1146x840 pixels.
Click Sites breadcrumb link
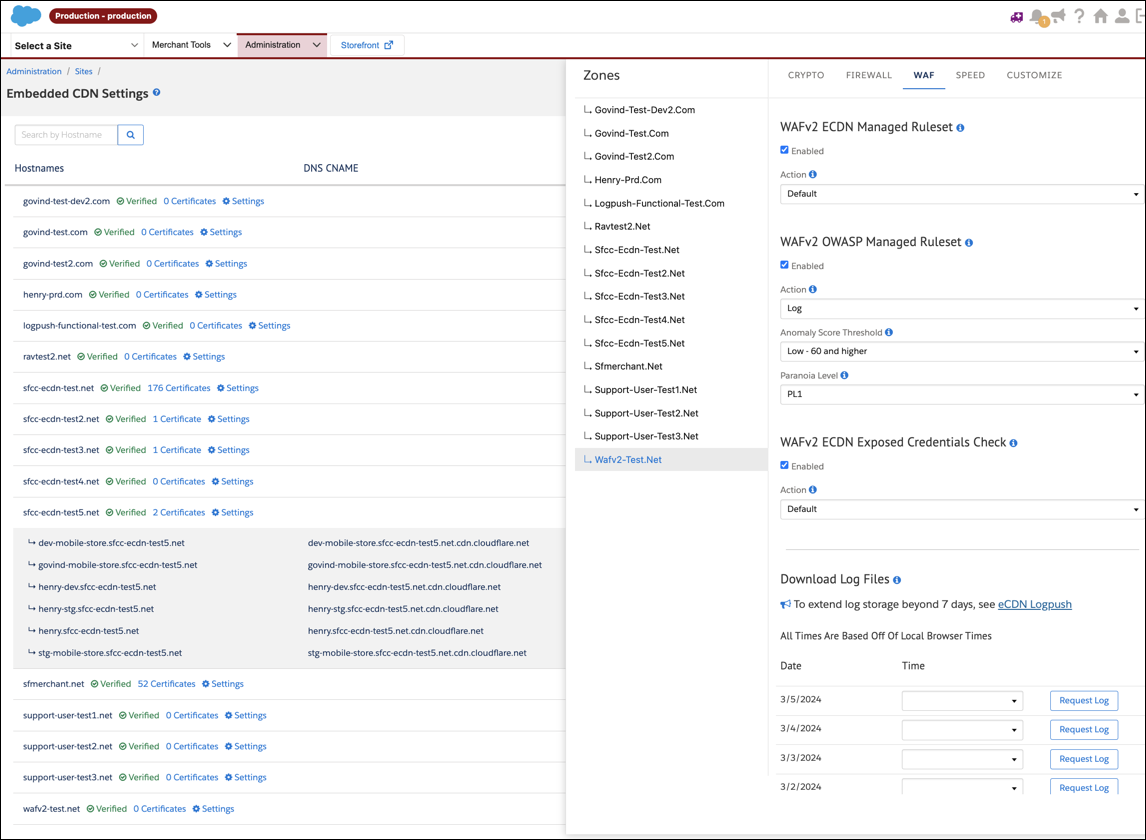click(x=83, y=71)
